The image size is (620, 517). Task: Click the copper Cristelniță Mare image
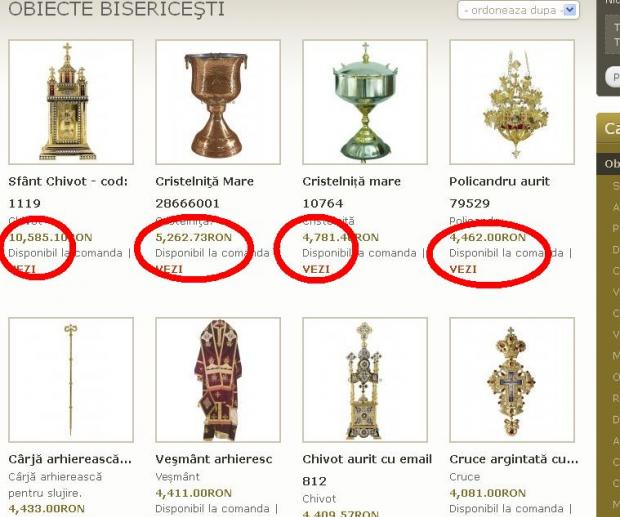pyautogui.click(x=218, y=102)
